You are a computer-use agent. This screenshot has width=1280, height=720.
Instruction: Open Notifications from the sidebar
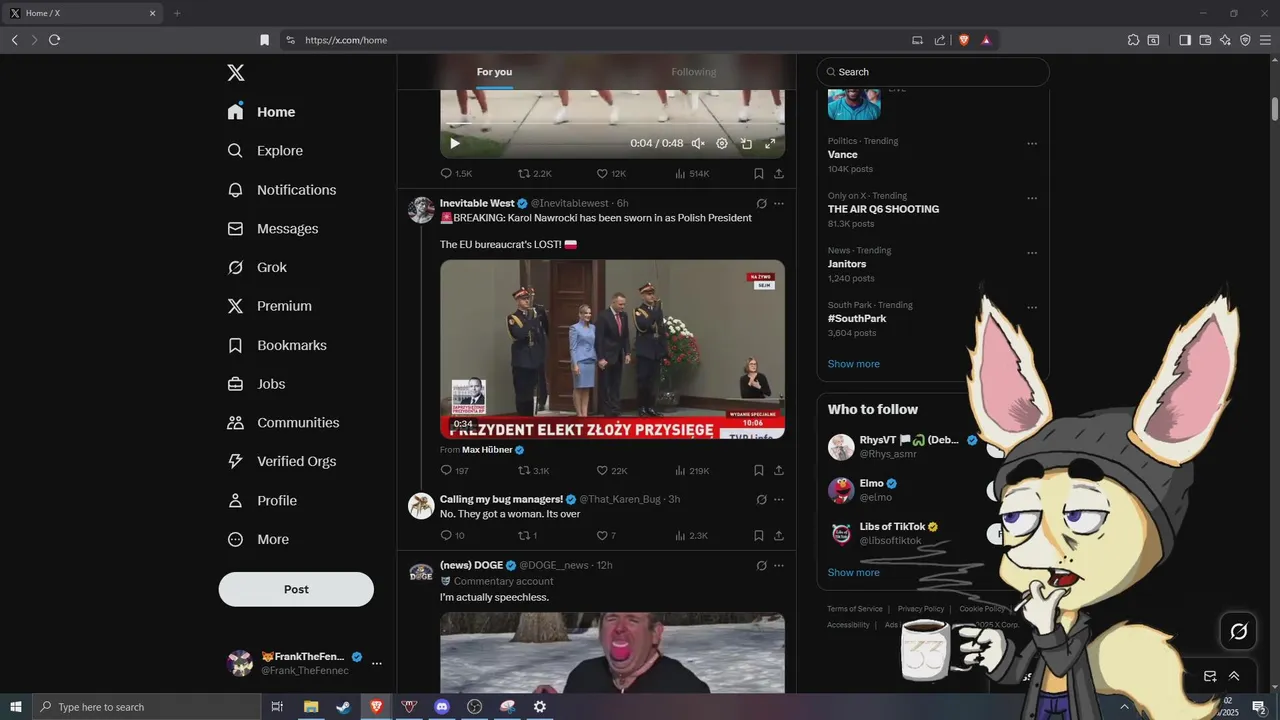[x=282, y=190]
